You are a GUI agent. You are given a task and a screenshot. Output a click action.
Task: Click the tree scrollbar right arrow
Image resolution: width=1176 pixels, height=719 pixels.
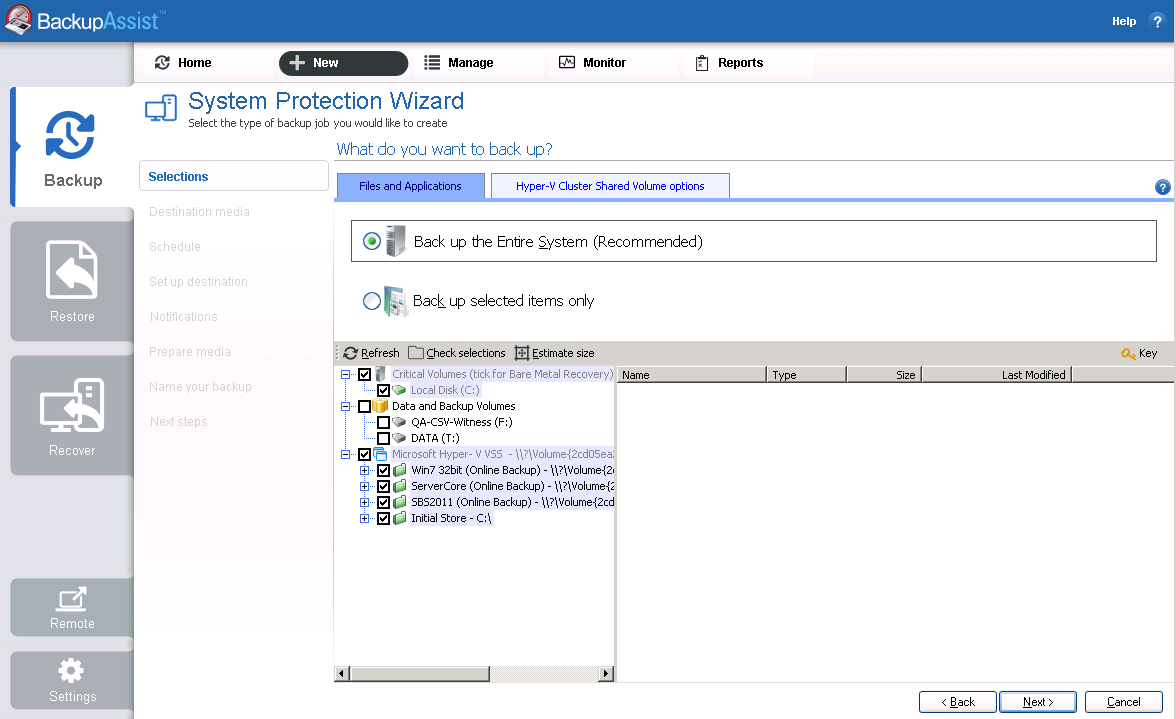(606, 673)
